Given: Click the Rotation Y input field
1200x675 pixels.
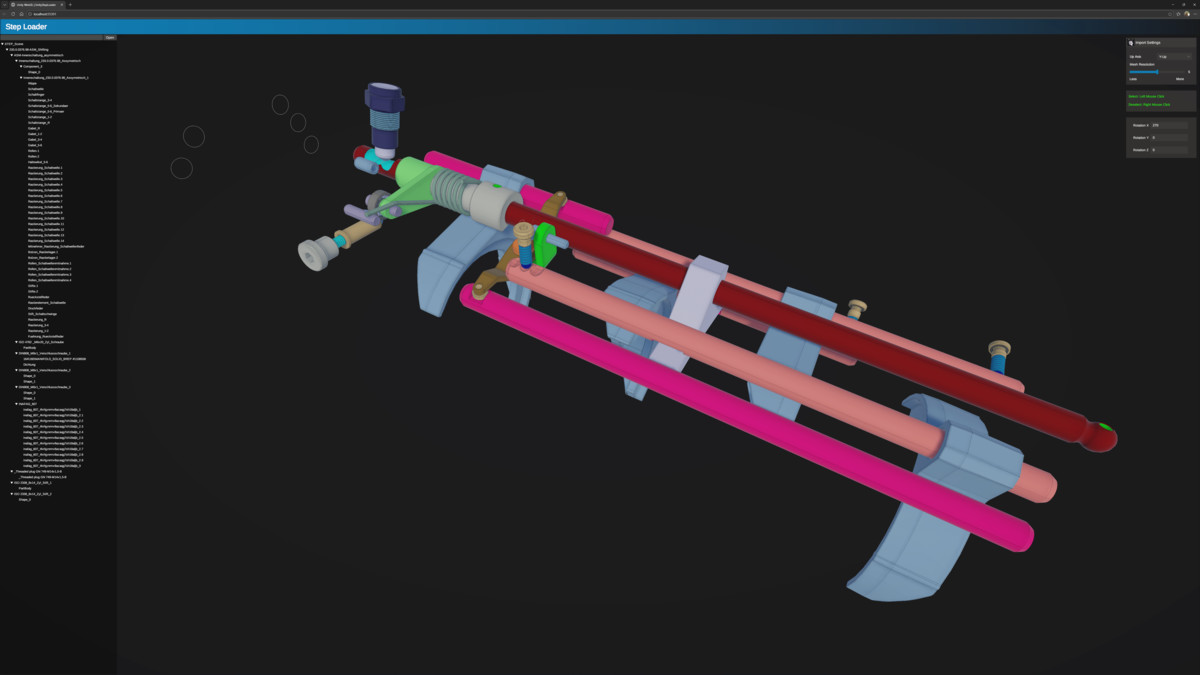Looking at the screenshot, I should coord(1170,137).
